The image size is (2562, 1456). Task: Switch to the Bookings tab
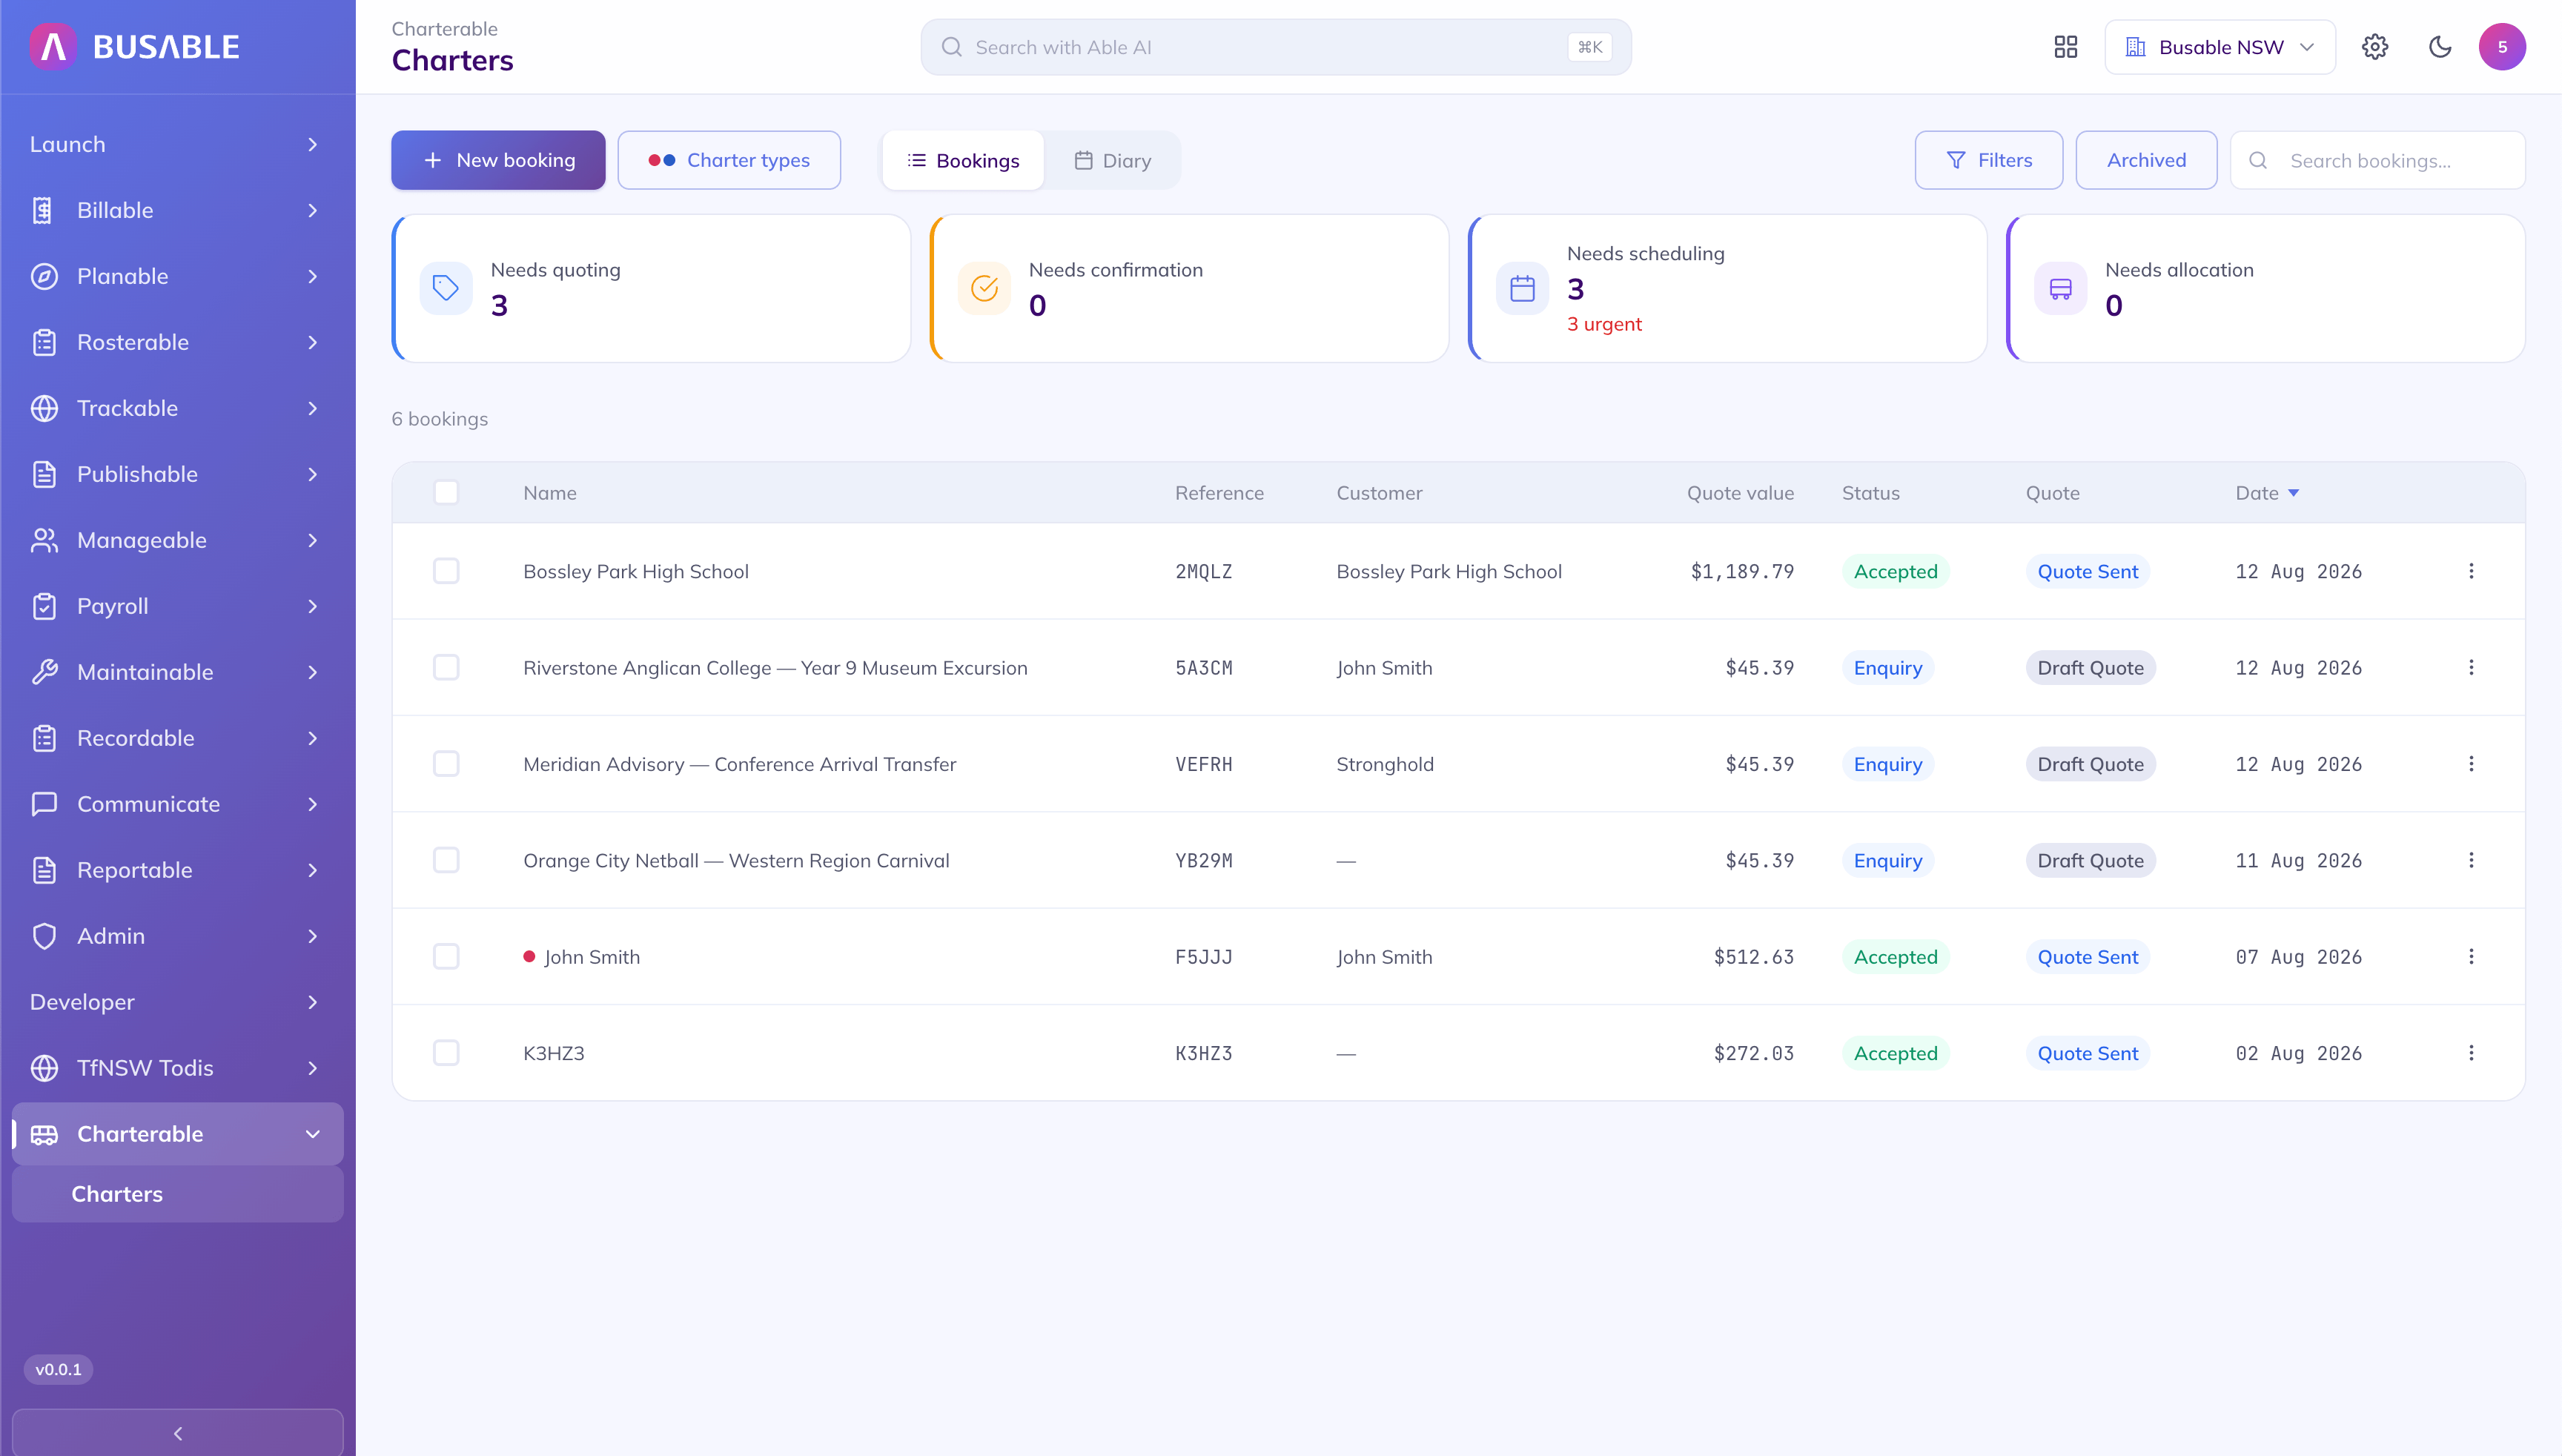pyautogui.click(x=963, y=160)
